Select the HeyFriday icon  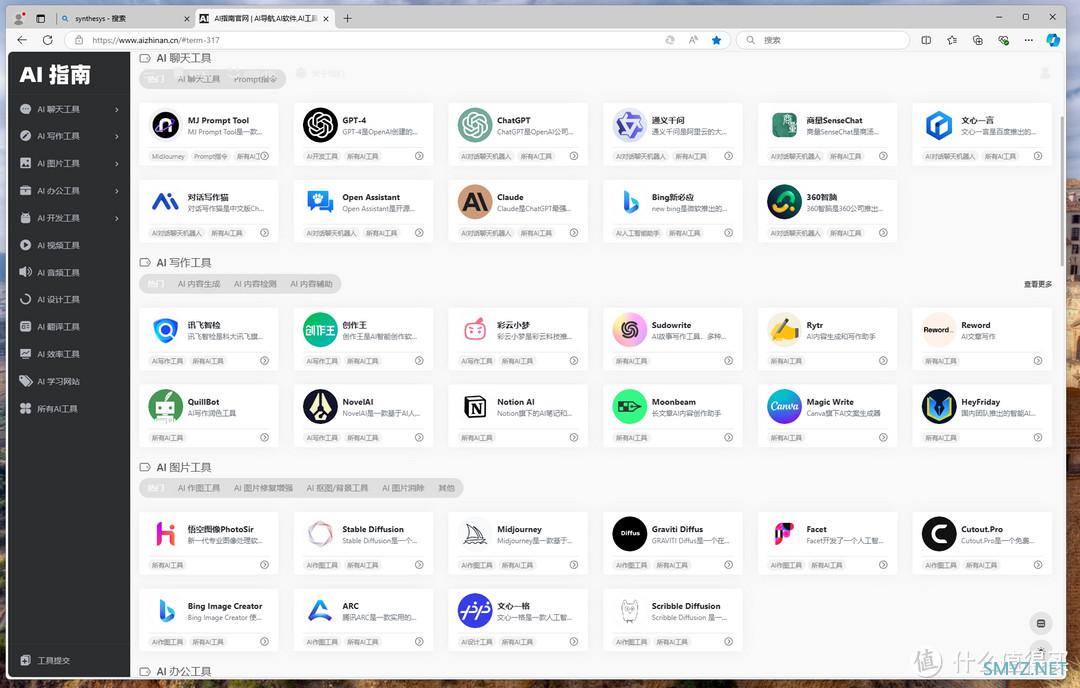tap(939, 406)
